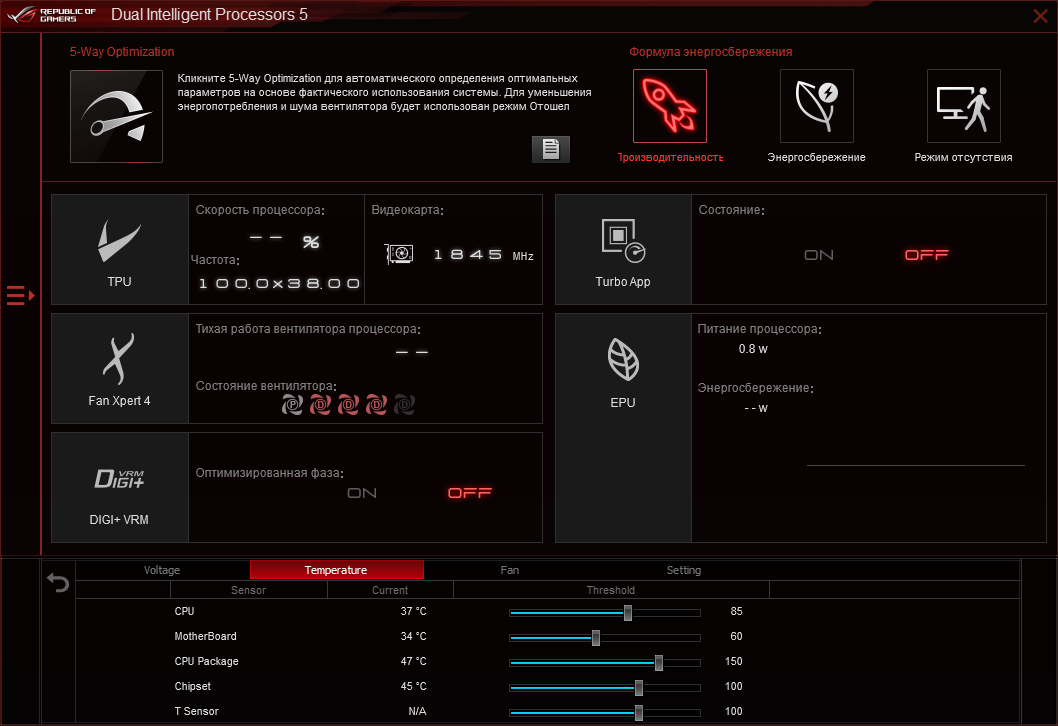
Task: Click the 47 °C CPU Package reading
Action: point(414,661)
